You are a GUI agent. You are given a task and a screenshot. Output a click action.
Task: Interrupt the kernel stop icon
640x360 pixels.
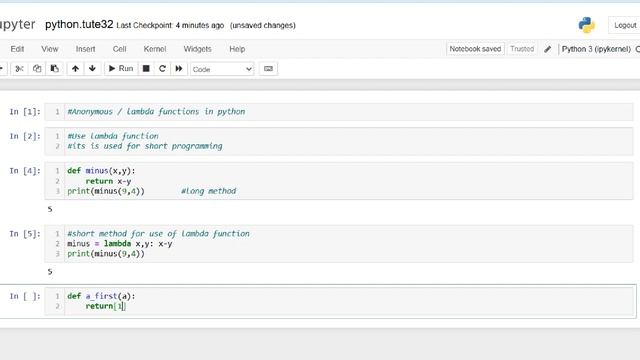[146, 69]
